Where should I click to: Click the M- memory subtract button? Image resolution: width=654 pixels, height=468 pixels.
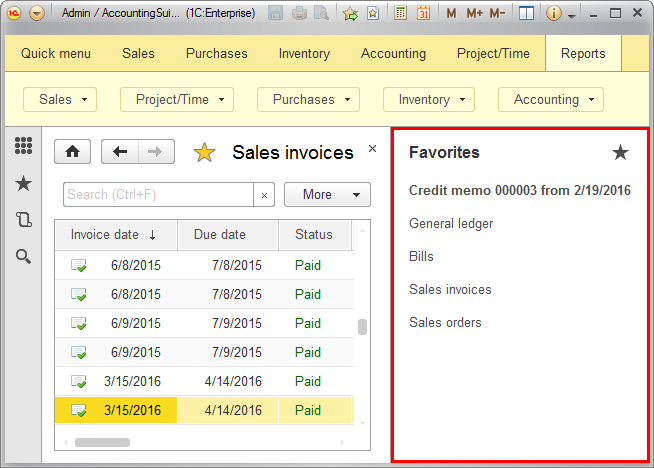click(x=497, y=13)
